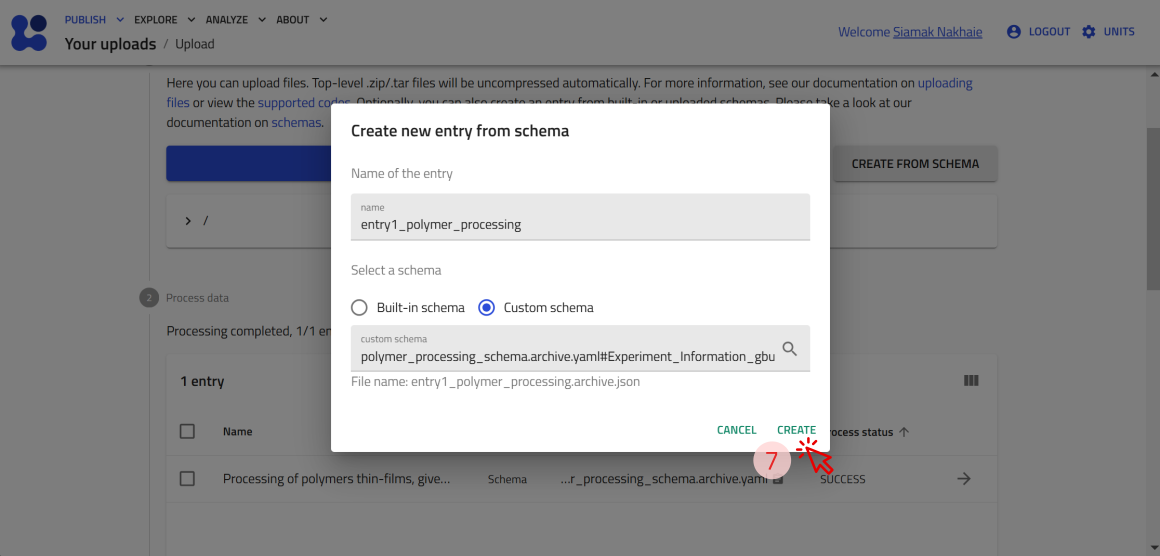The image size is (1160, 556).
Task: Click the LOGOUT button
Action: click(x=1049, y=32)
